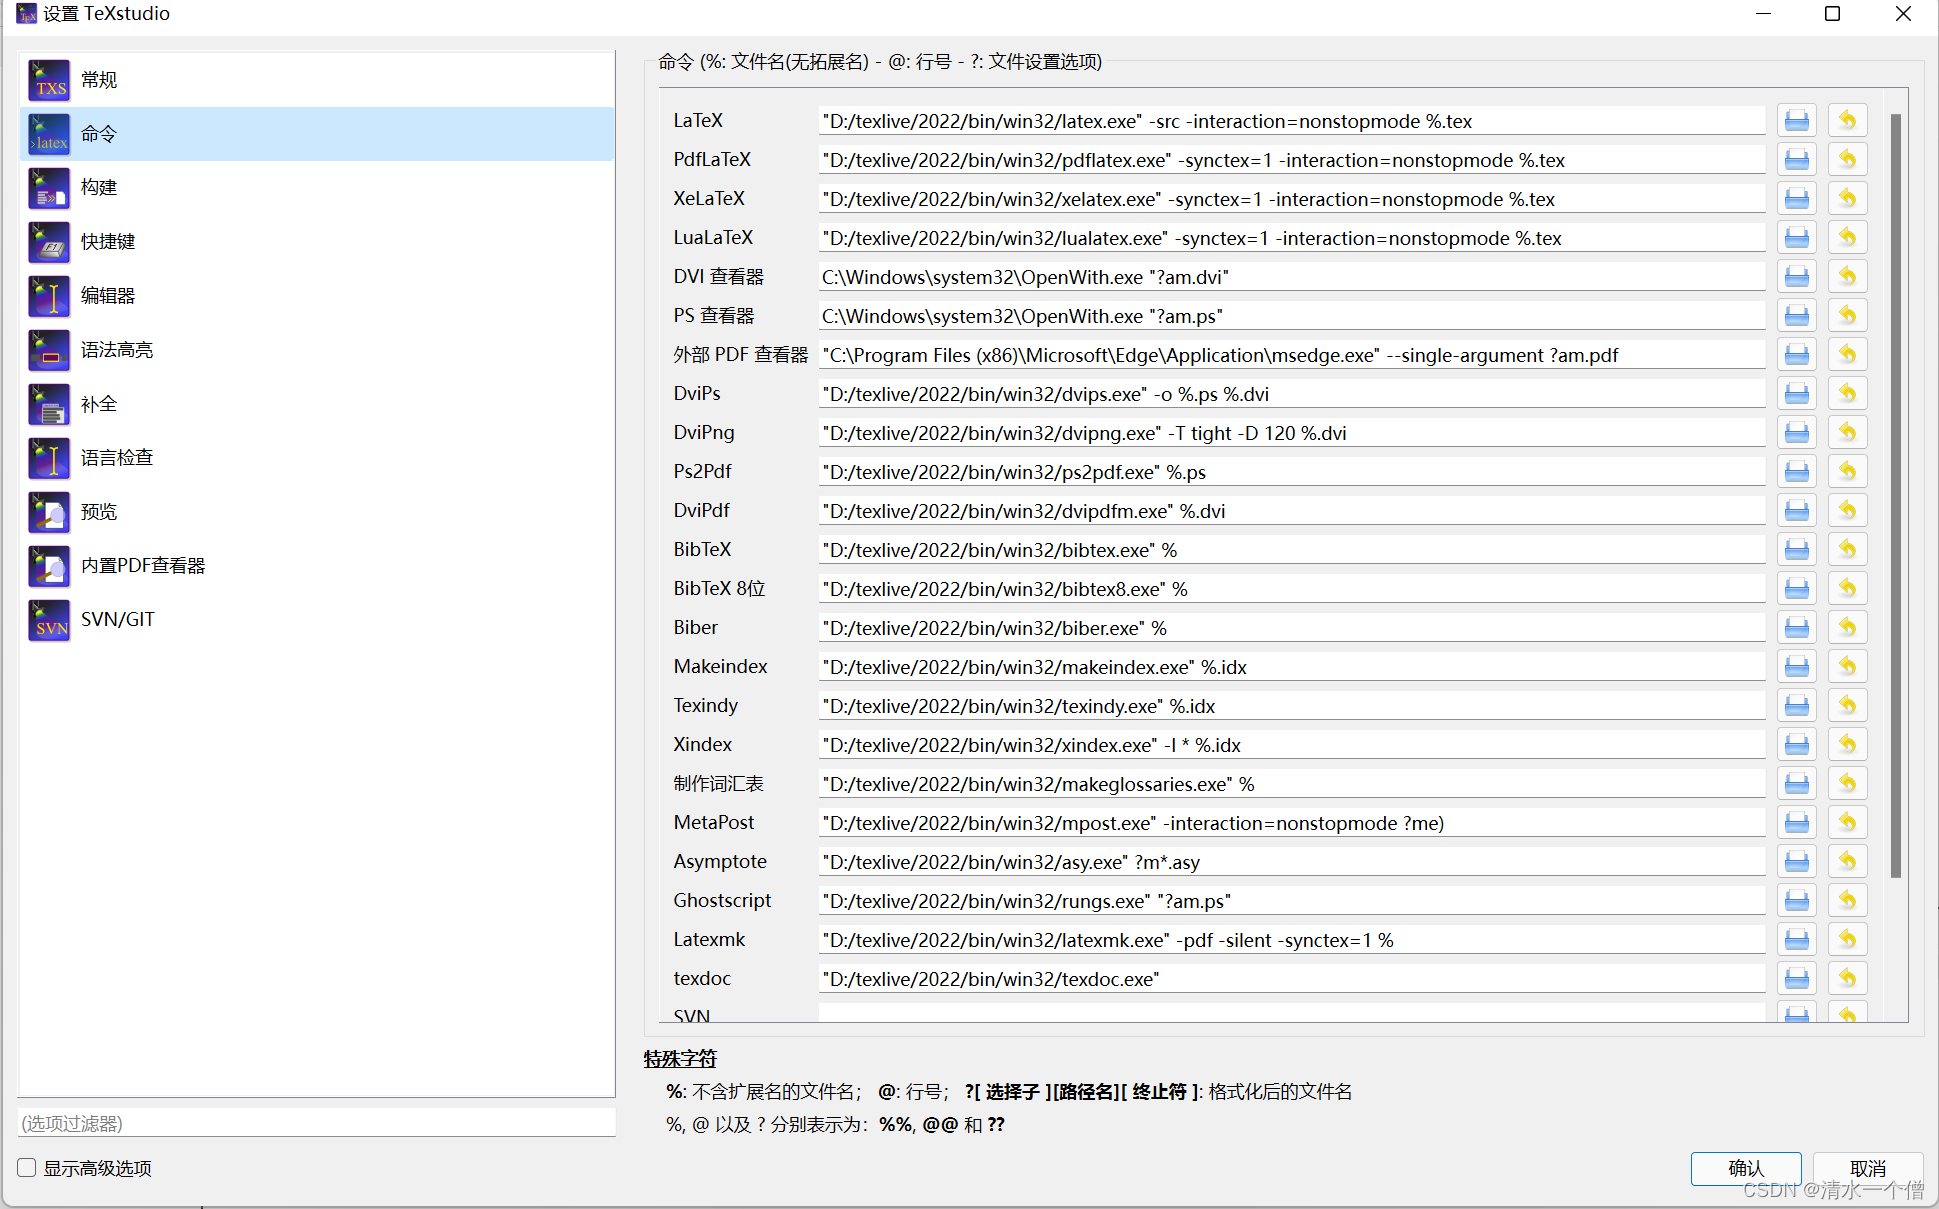Click the option filter input field
Image resolution: width=1939 pixels, height=1209 pixels.
click(x=316, y=1123)
